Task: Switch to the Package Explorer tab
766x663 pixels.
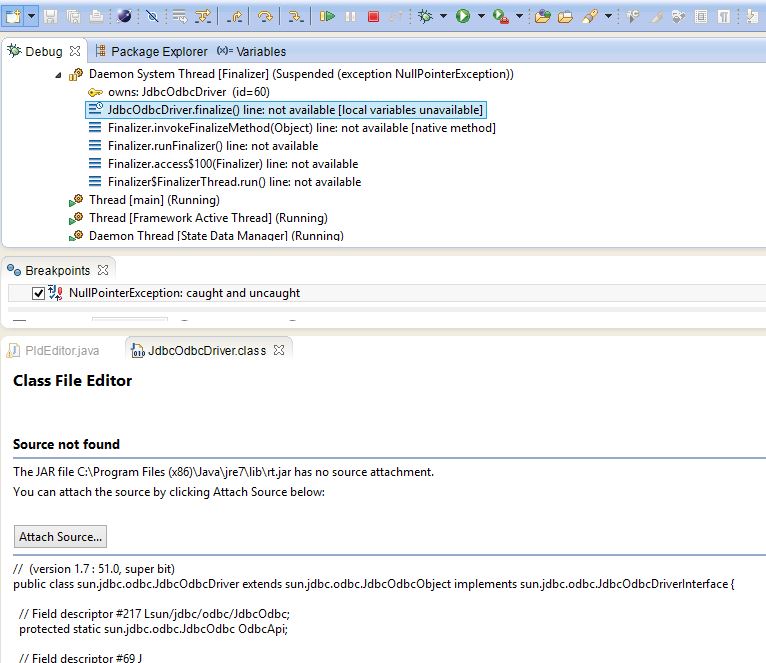Action: click(x=151, y=51)
